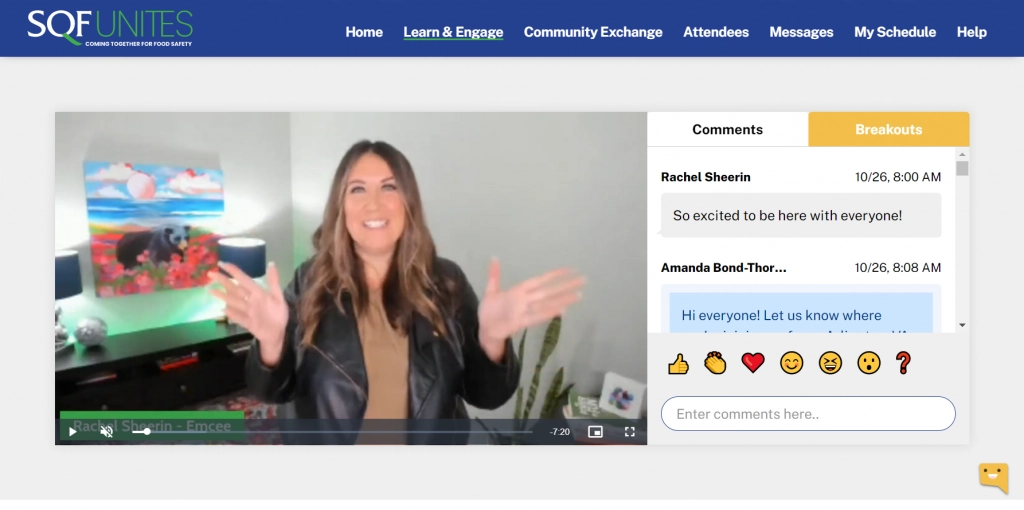Open Messages
1024x510 pixels.
point(801,32)
